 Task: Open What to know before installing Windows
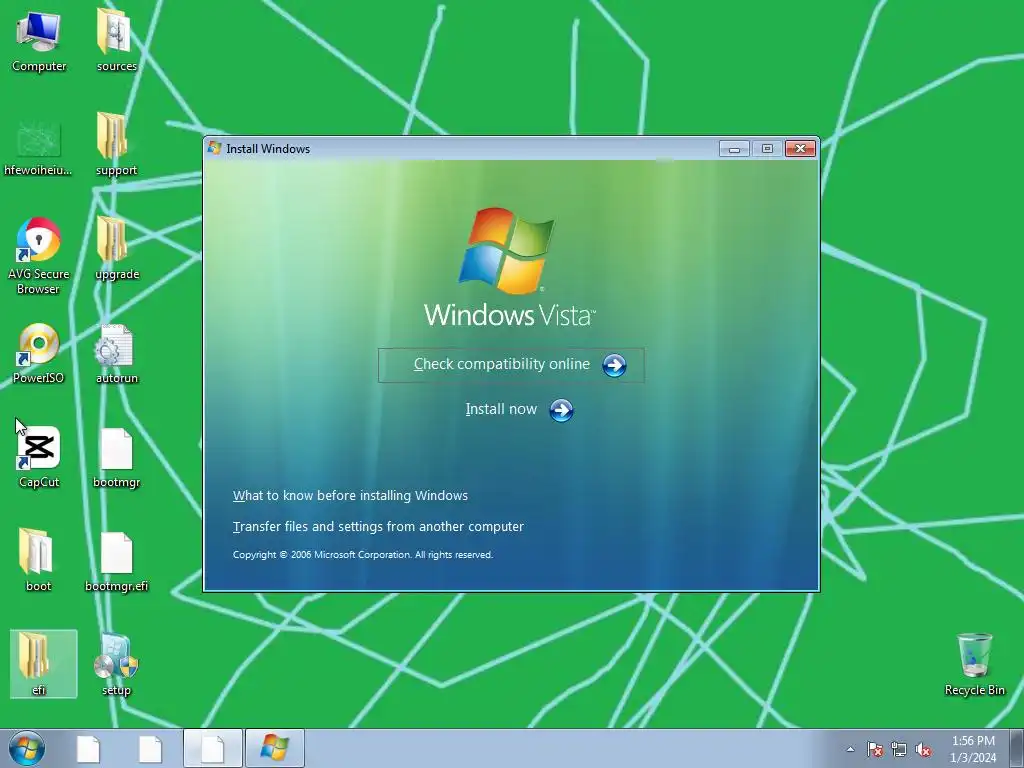click(350, 496)
